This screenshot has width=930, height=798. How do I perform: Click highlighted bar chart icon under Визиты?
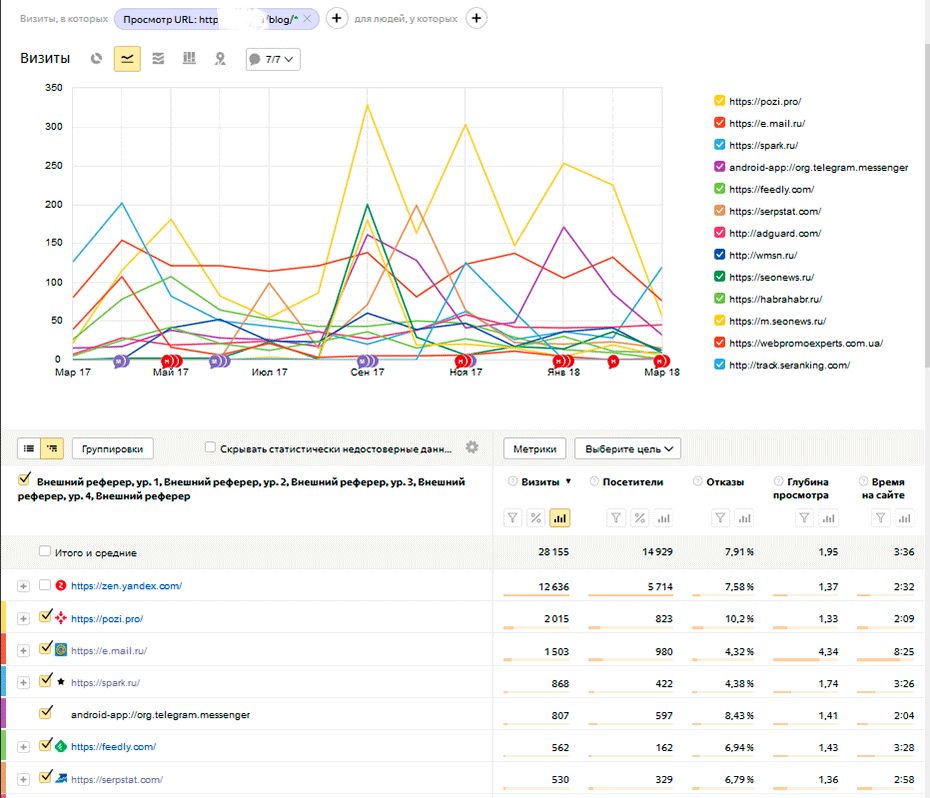click(x=559, y=519)
